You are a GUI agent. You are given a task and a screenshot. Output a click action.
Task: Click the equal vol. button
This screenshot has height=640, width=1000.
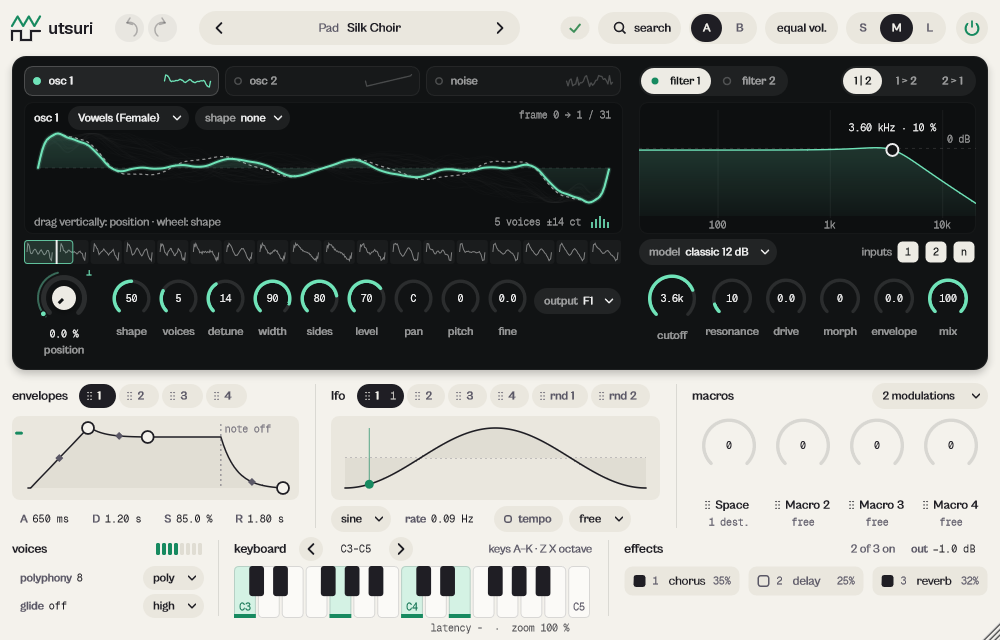[x=801, y=28]
